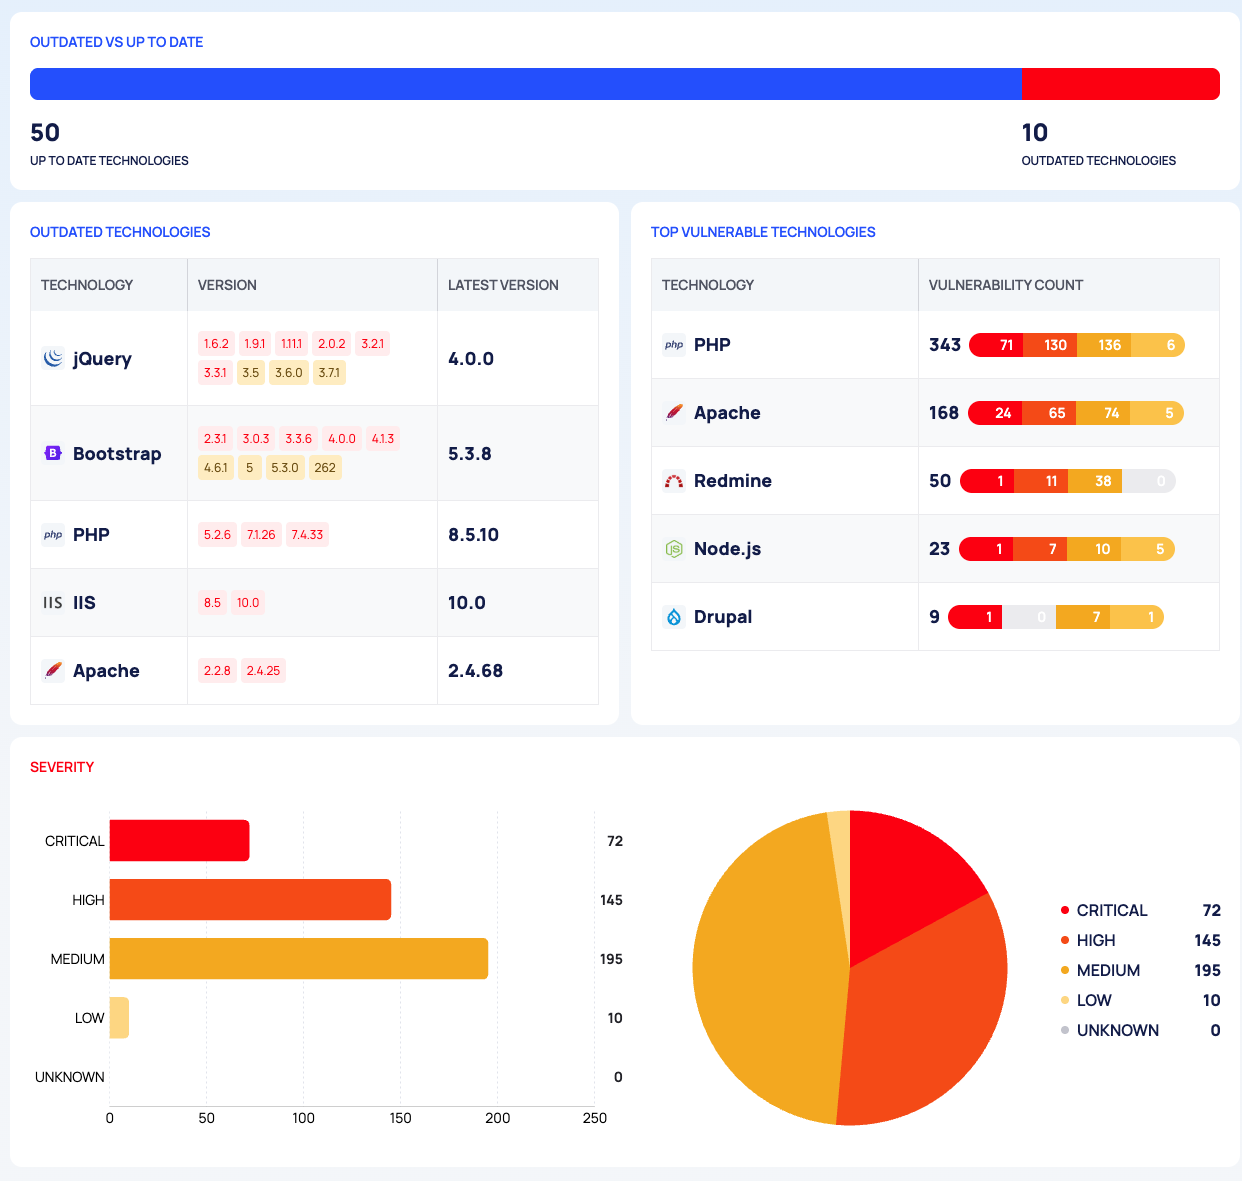Click PHP medium segment showing 136

click(1105, 345)
